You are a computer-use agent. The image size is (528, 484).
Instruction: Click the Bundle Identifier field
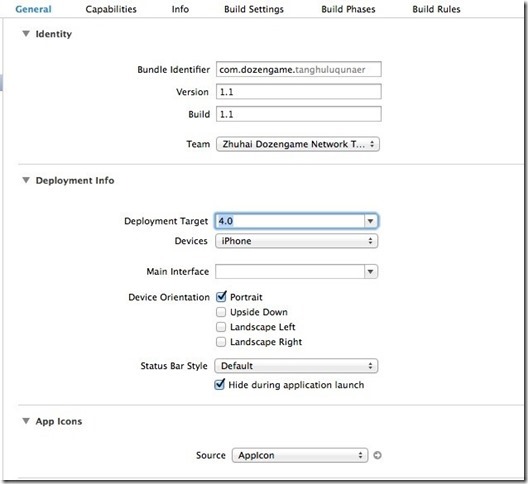(299, 69)
